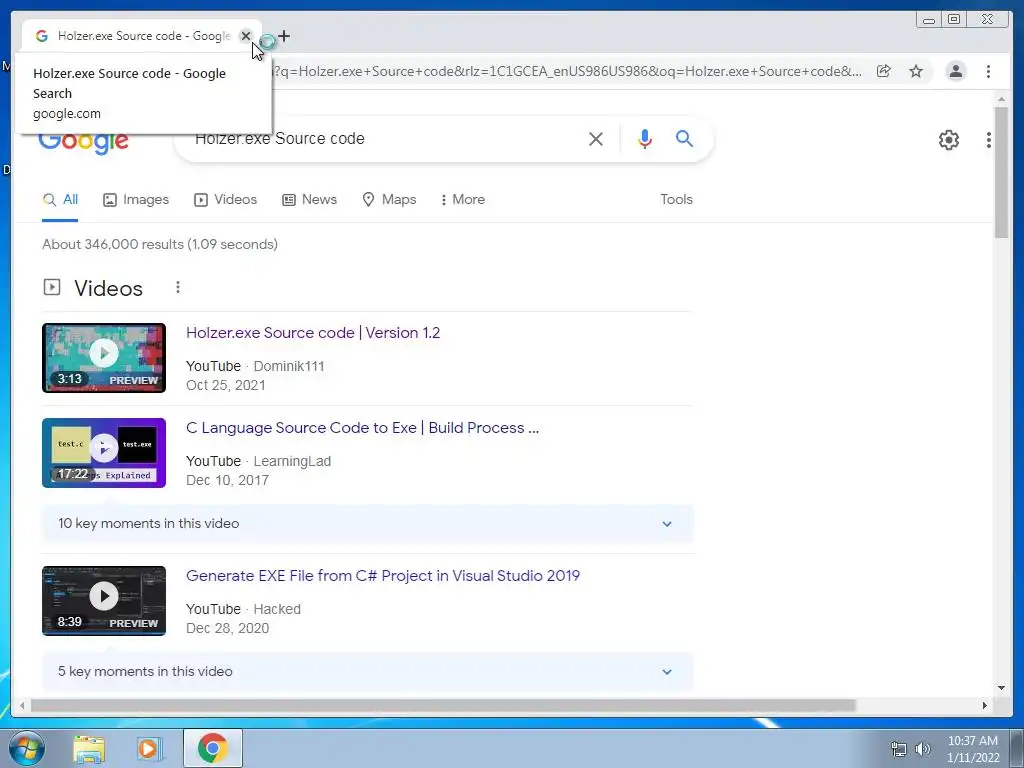Click the horizontal scroll right arrow
Image resolution: width=1024 pixels, height=768 pixels.
click(x=985, y=705)
